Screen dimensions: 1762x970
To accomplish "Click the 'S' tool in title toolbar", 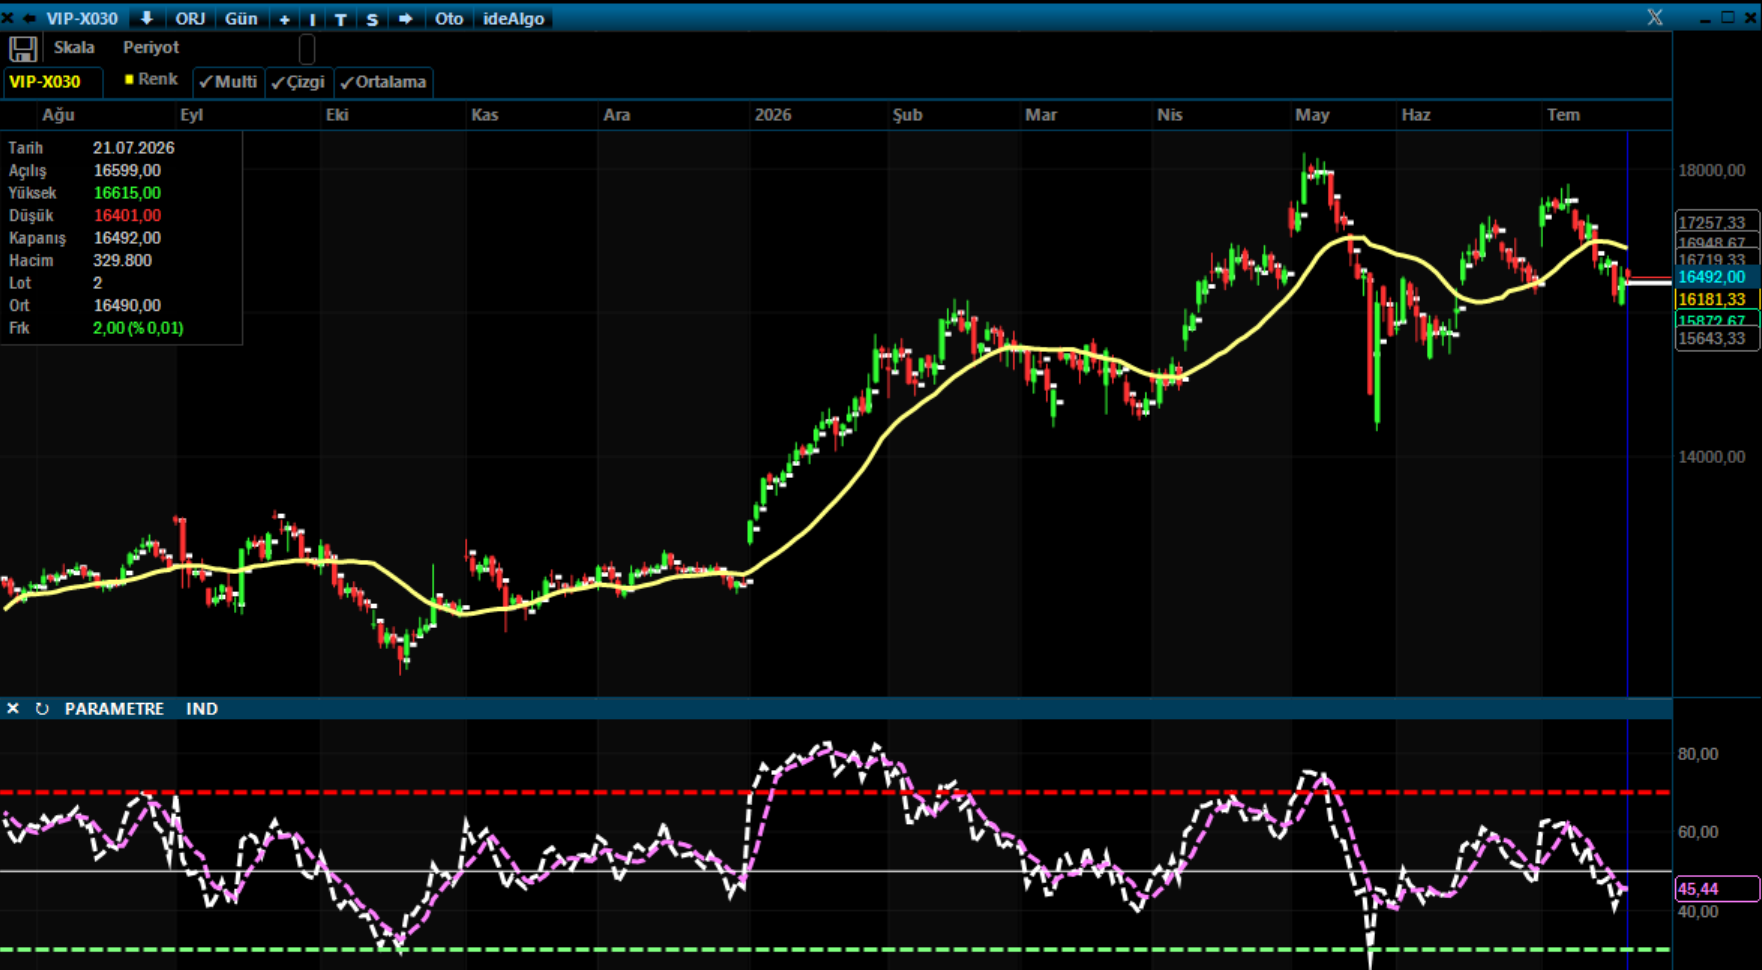I will click(x=372, y=19).
